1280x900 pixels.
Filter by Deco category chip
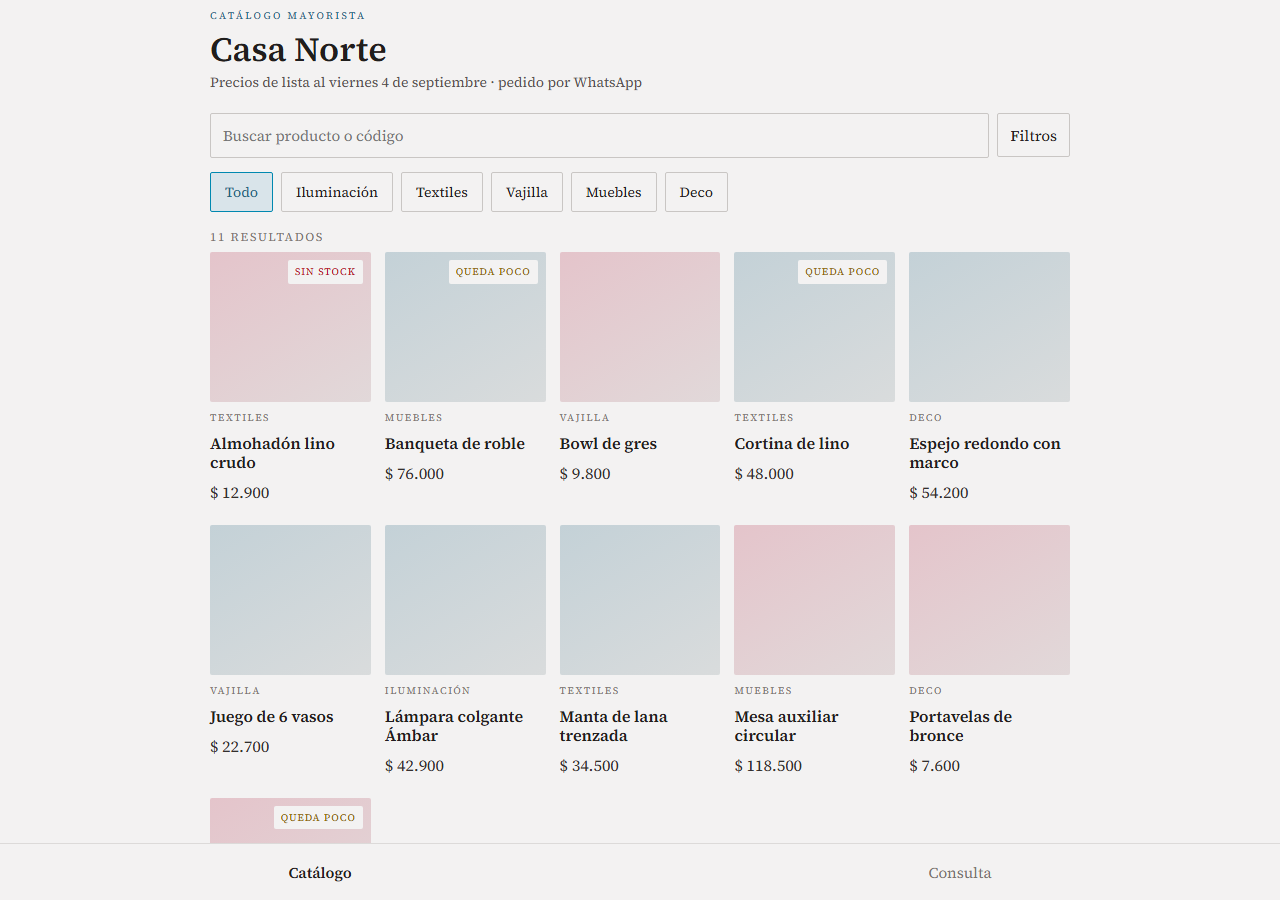point(696,192)
